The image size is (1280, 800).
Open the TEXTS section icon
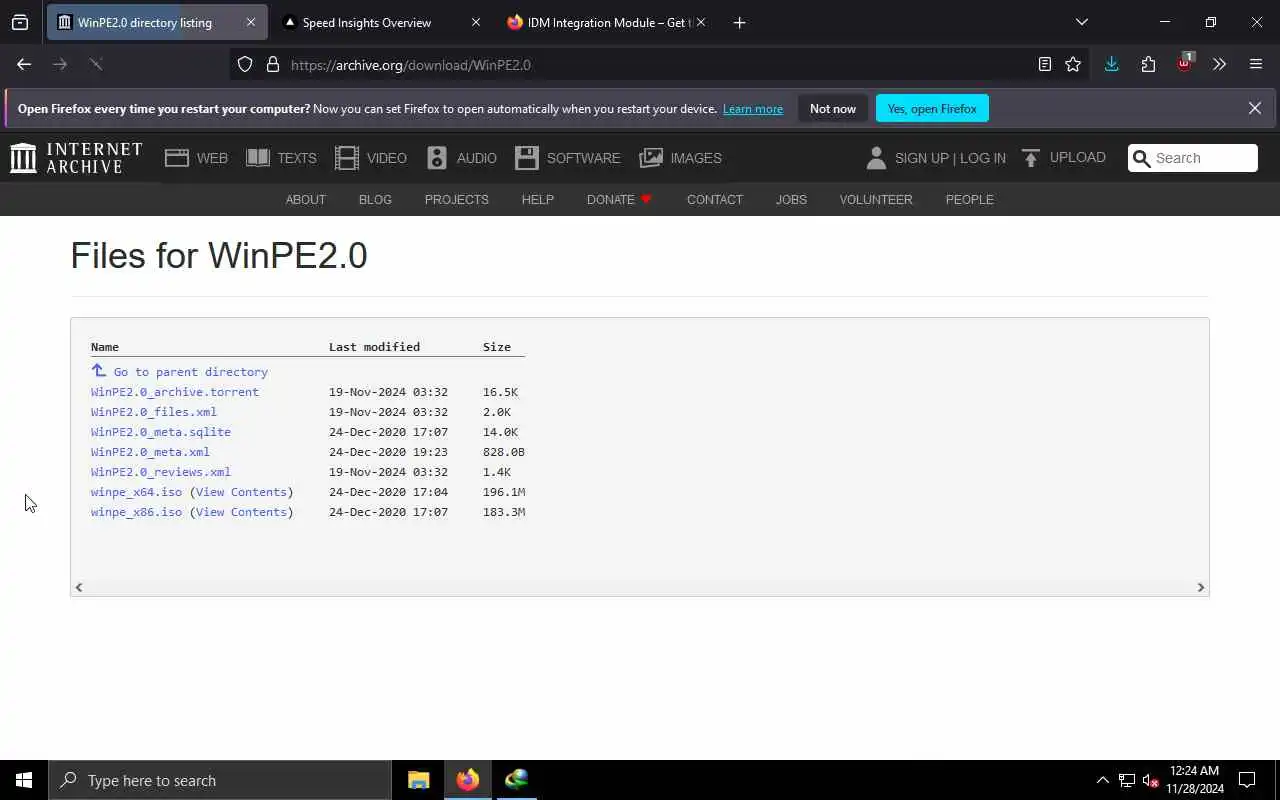(x=258, y=158)
